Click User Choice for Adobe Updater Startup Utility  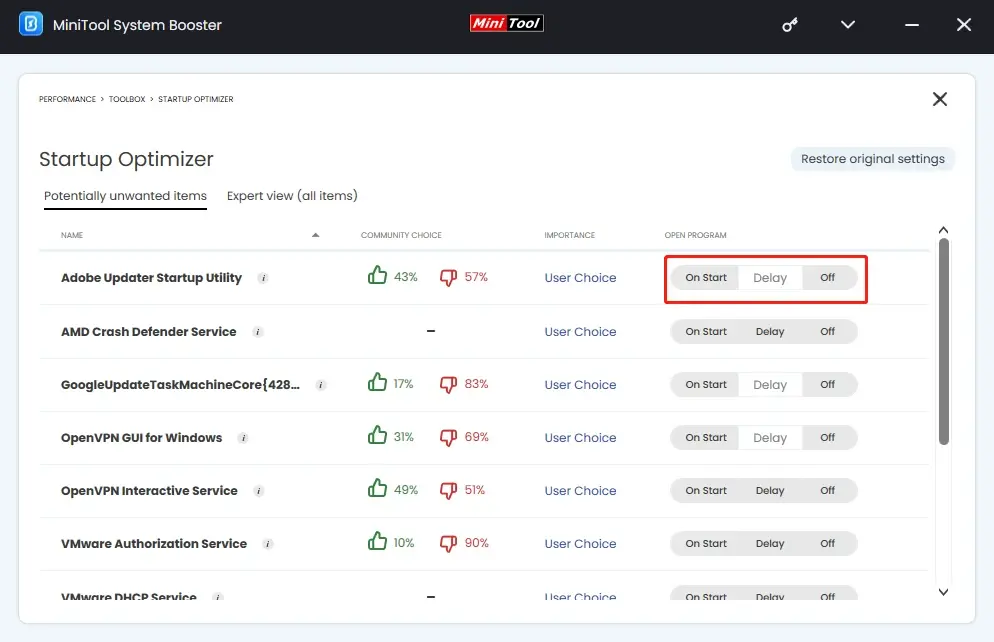point(580,278)
